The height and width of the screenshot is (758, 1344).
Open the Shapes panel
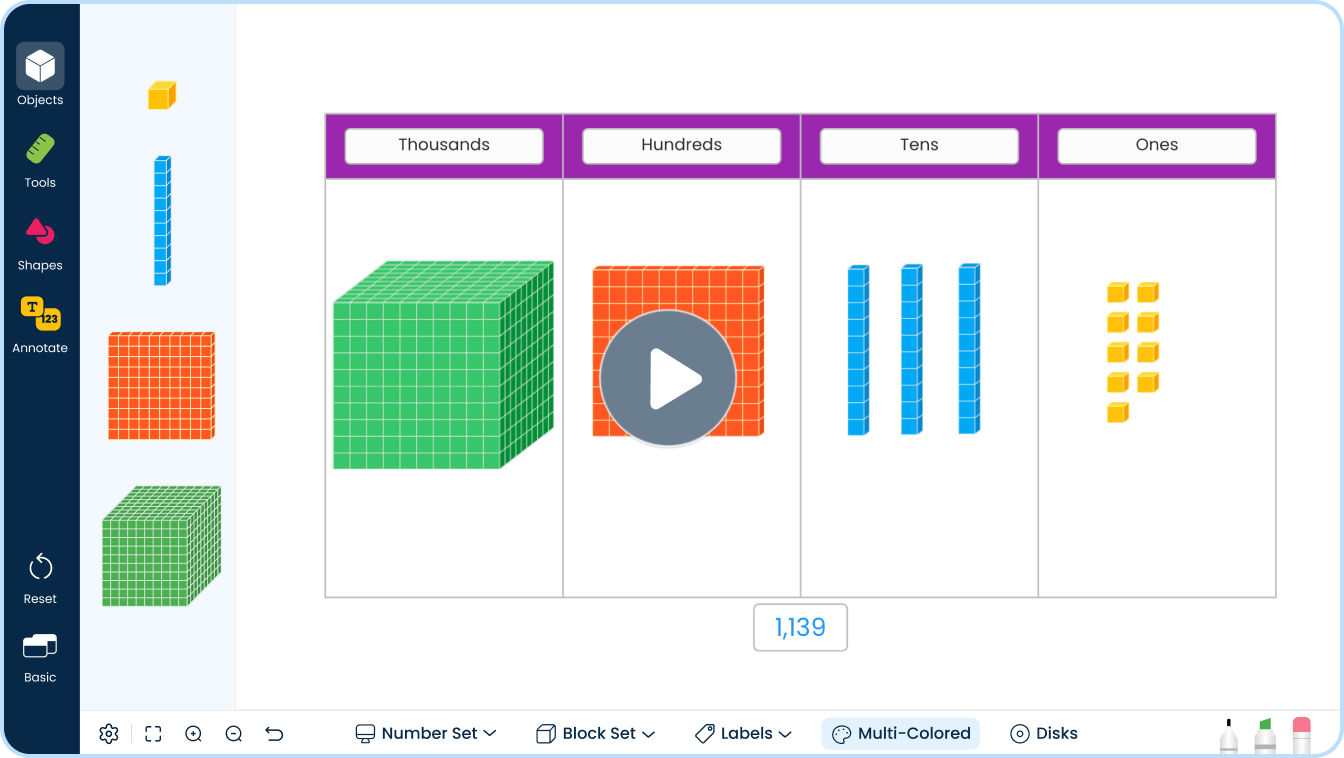coord(40,242)
